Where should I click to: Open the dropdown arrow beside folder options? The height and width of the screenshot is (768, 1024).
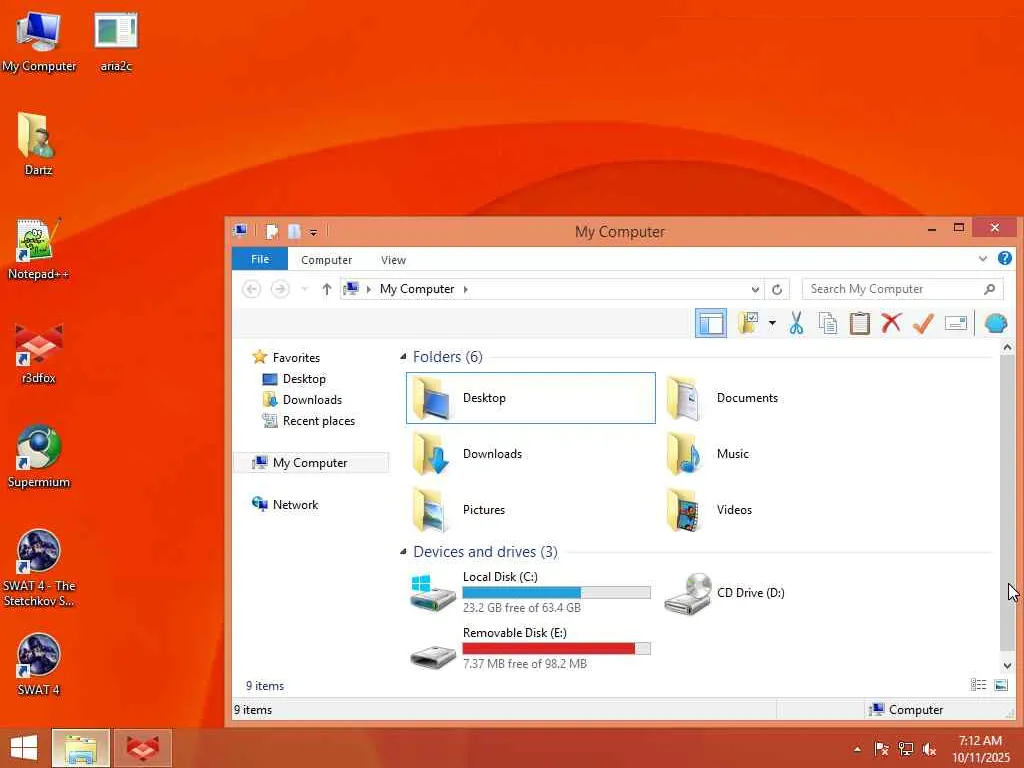(772, 323)
